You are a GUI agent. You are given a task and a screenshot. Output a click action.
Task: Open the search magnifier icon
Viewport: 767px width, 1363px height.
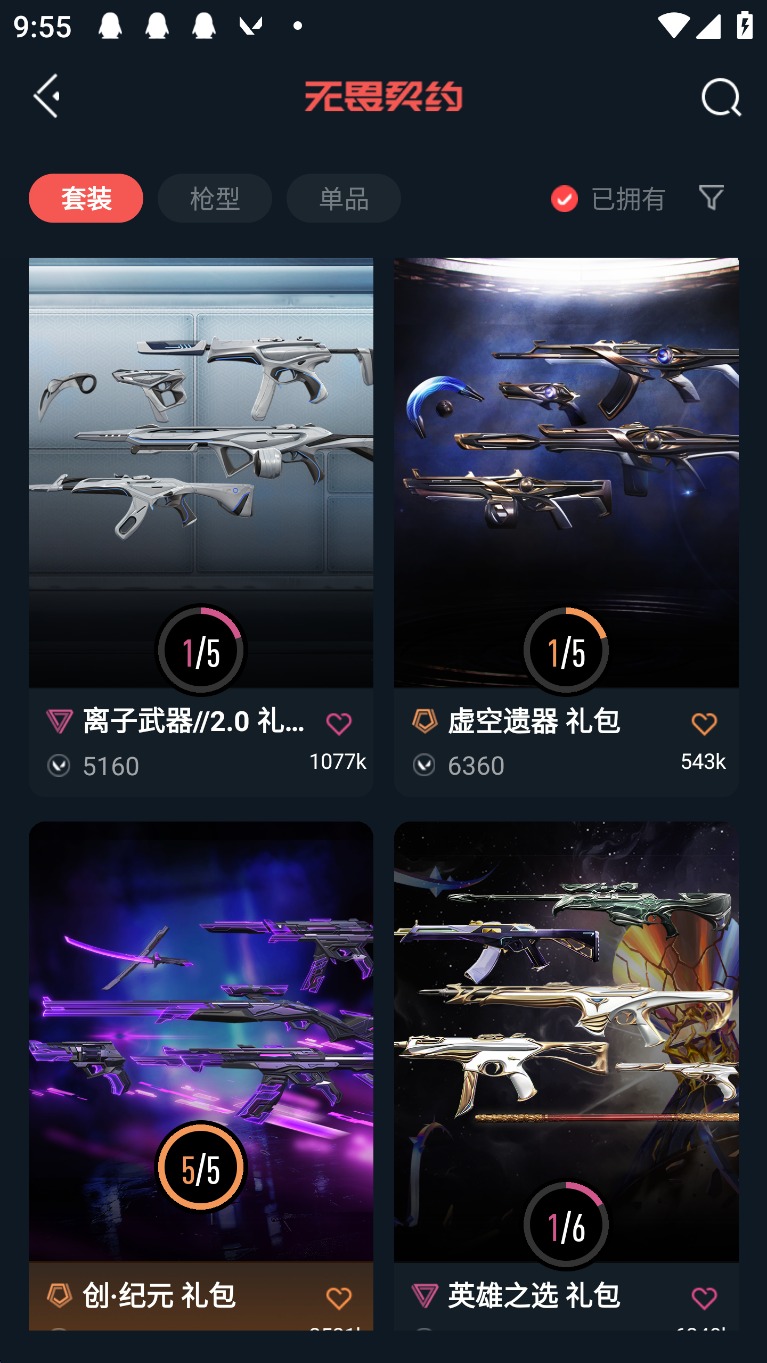(720, 97)
